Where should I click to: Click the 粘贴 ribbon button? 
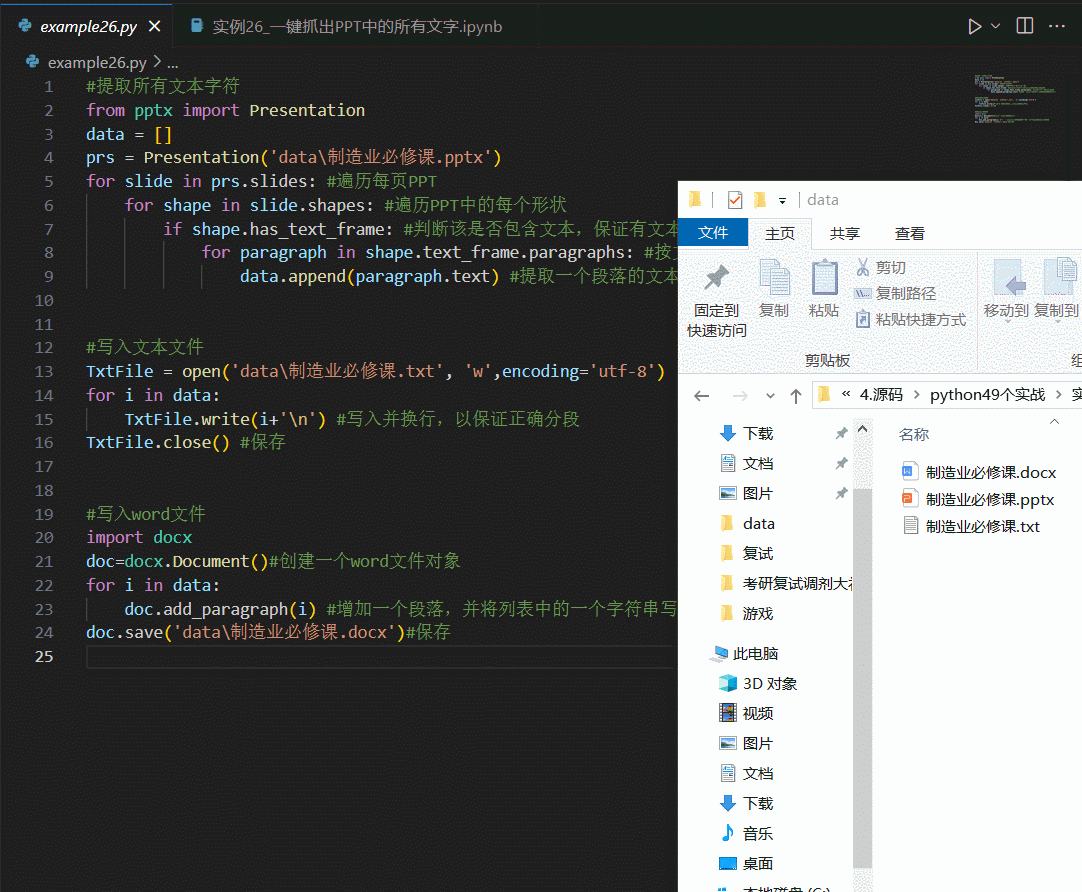click(x=824, y=288)
